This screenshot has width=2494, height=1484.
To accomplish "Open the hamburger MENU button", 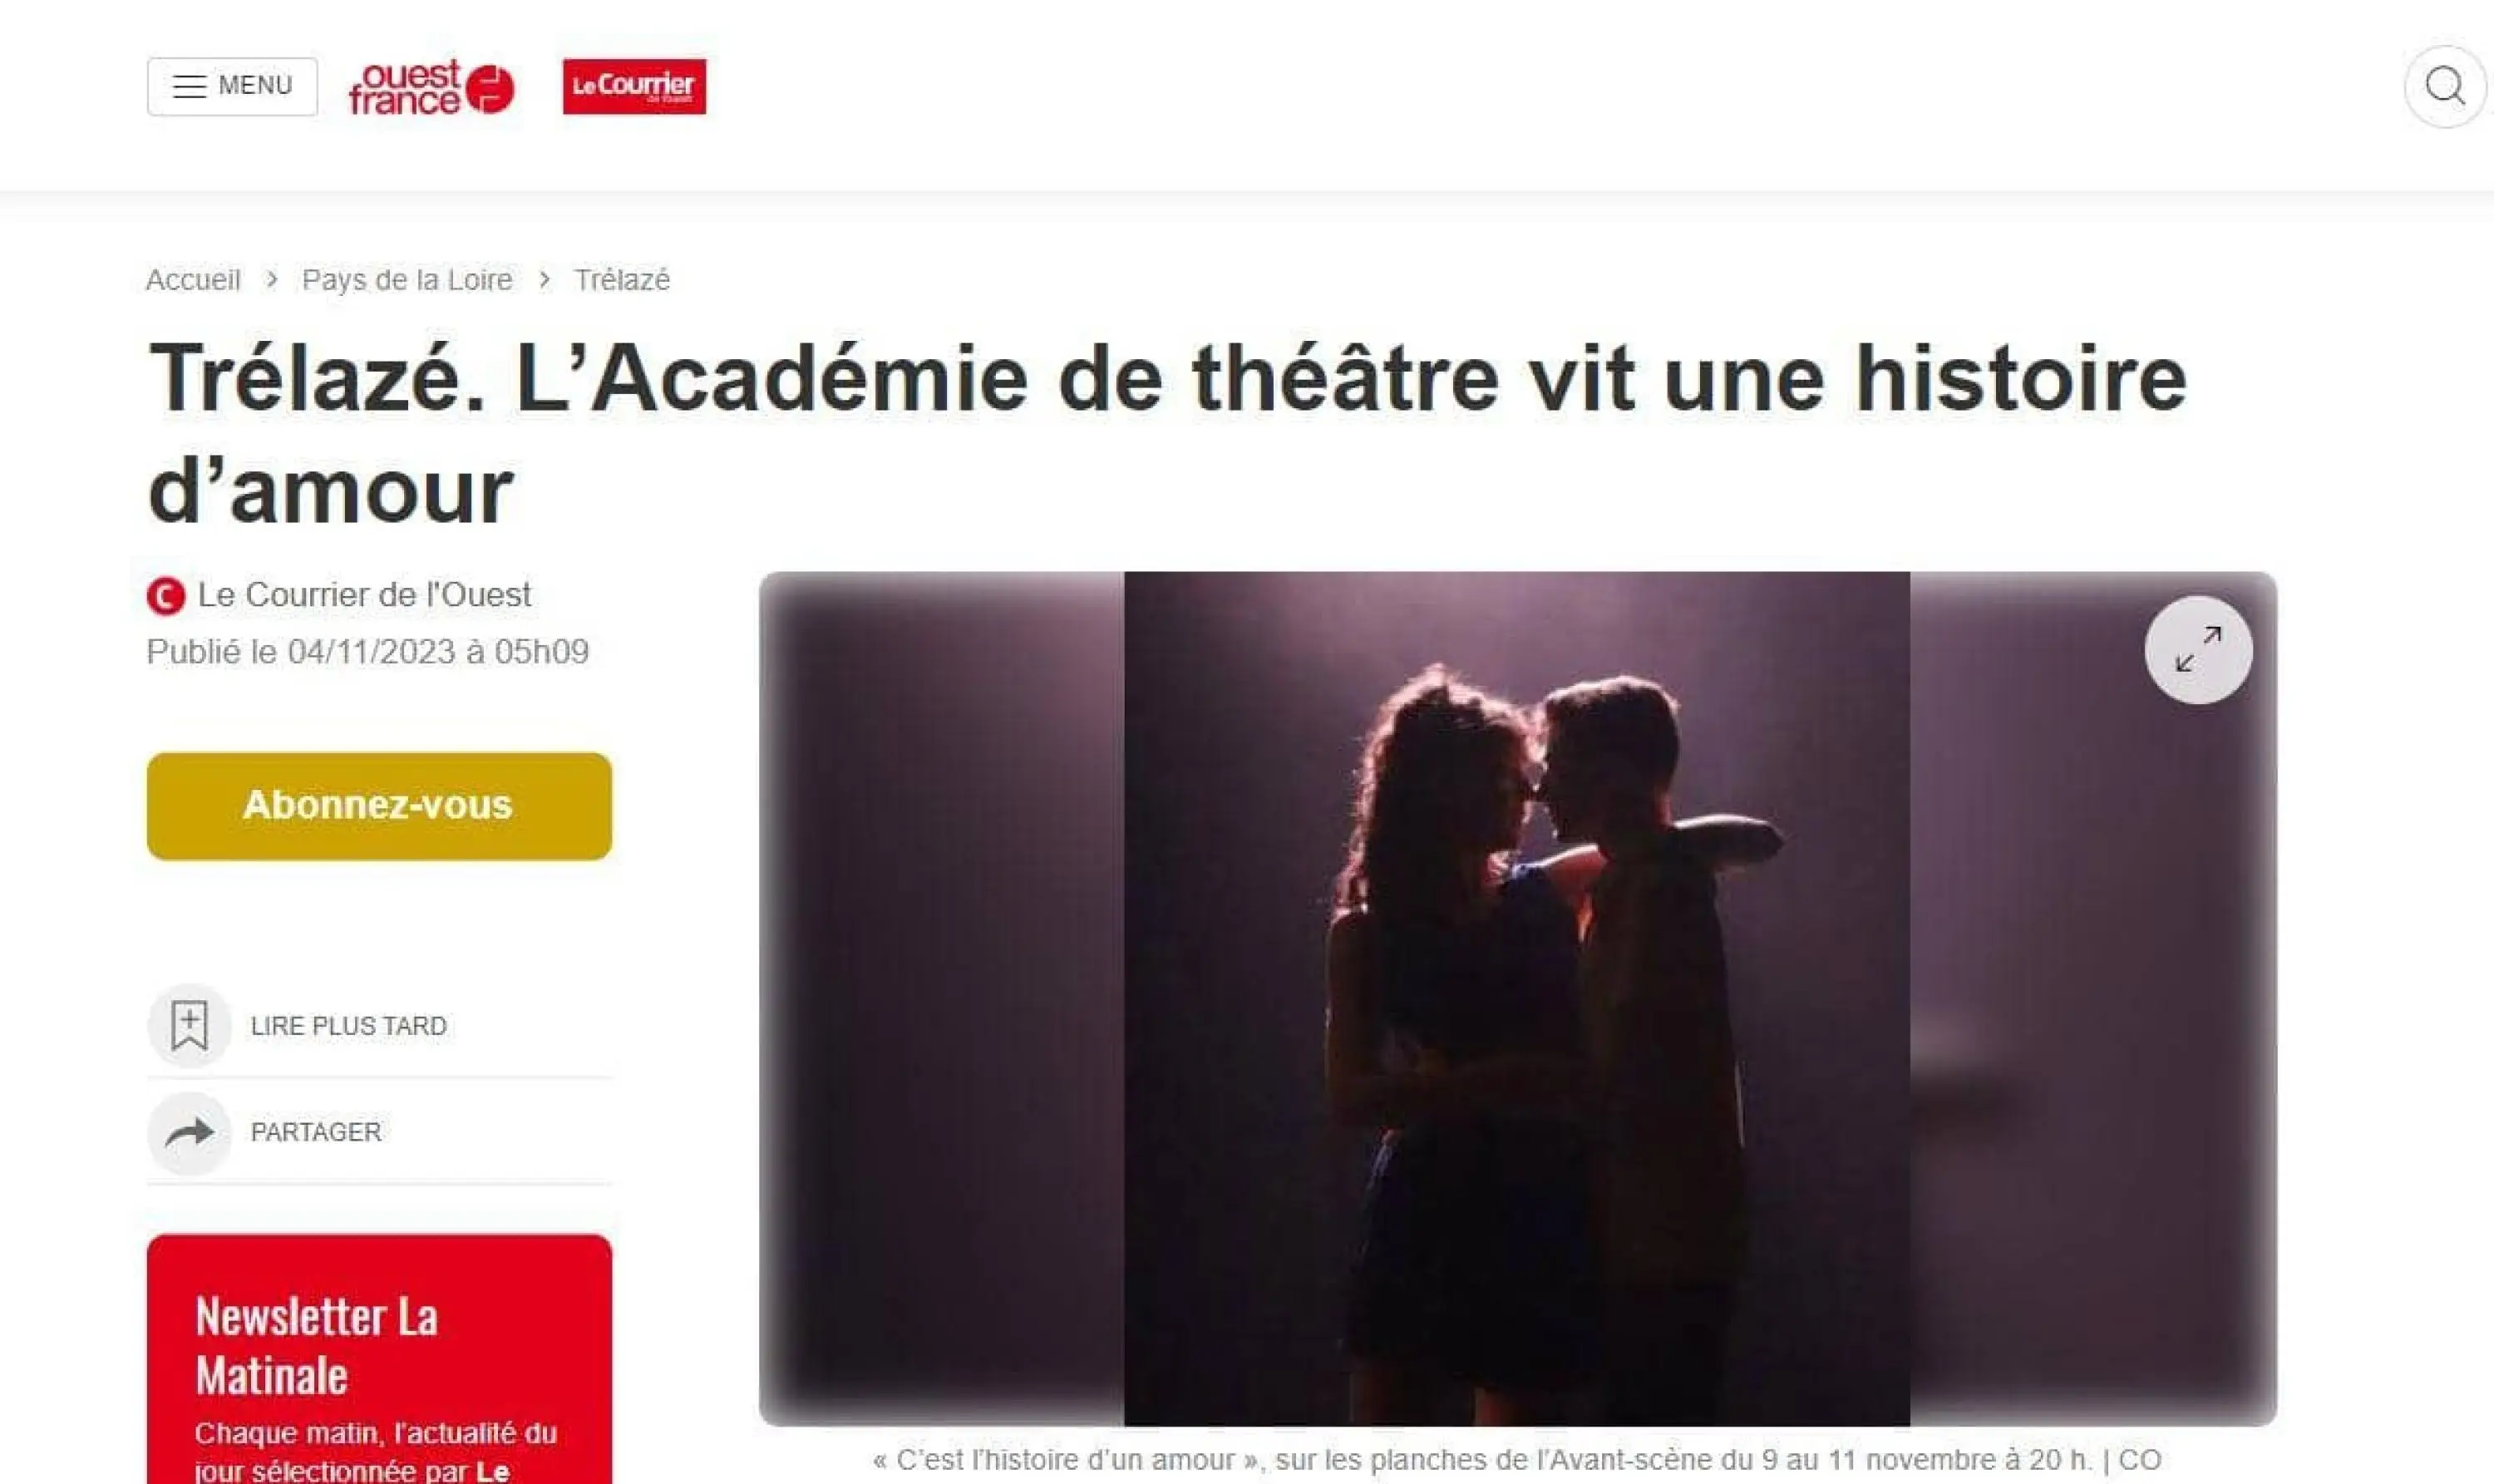I will [x=232, y=86].
